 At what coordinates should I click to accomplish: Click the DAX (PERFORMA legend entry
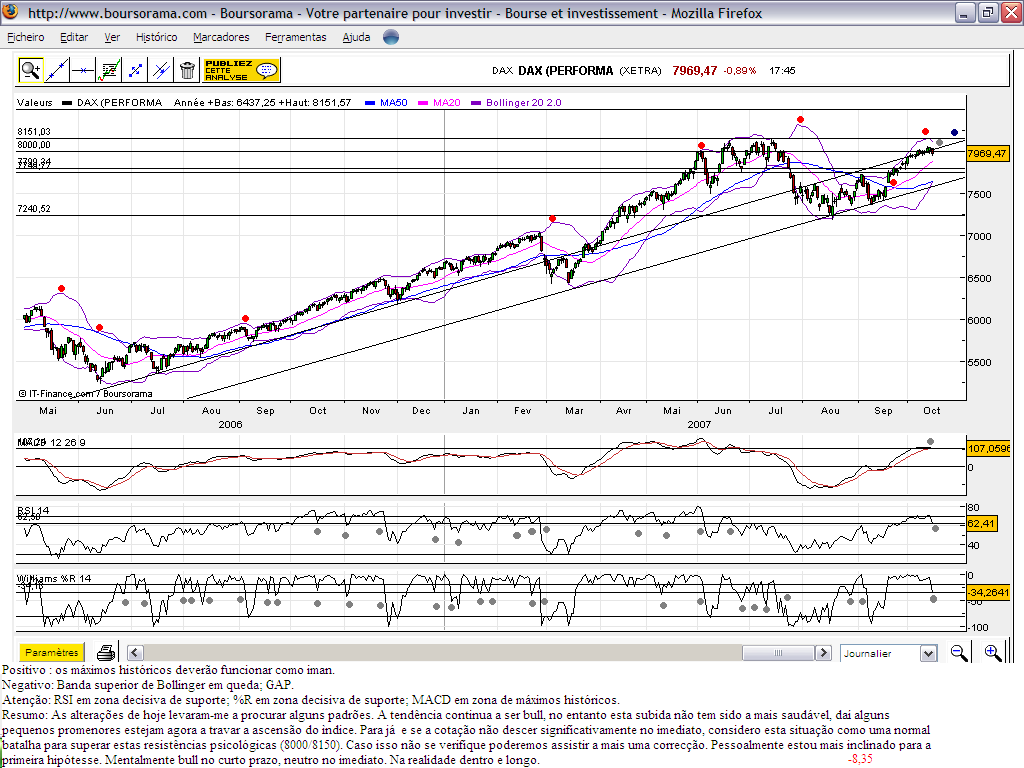[x=119, y=103]
